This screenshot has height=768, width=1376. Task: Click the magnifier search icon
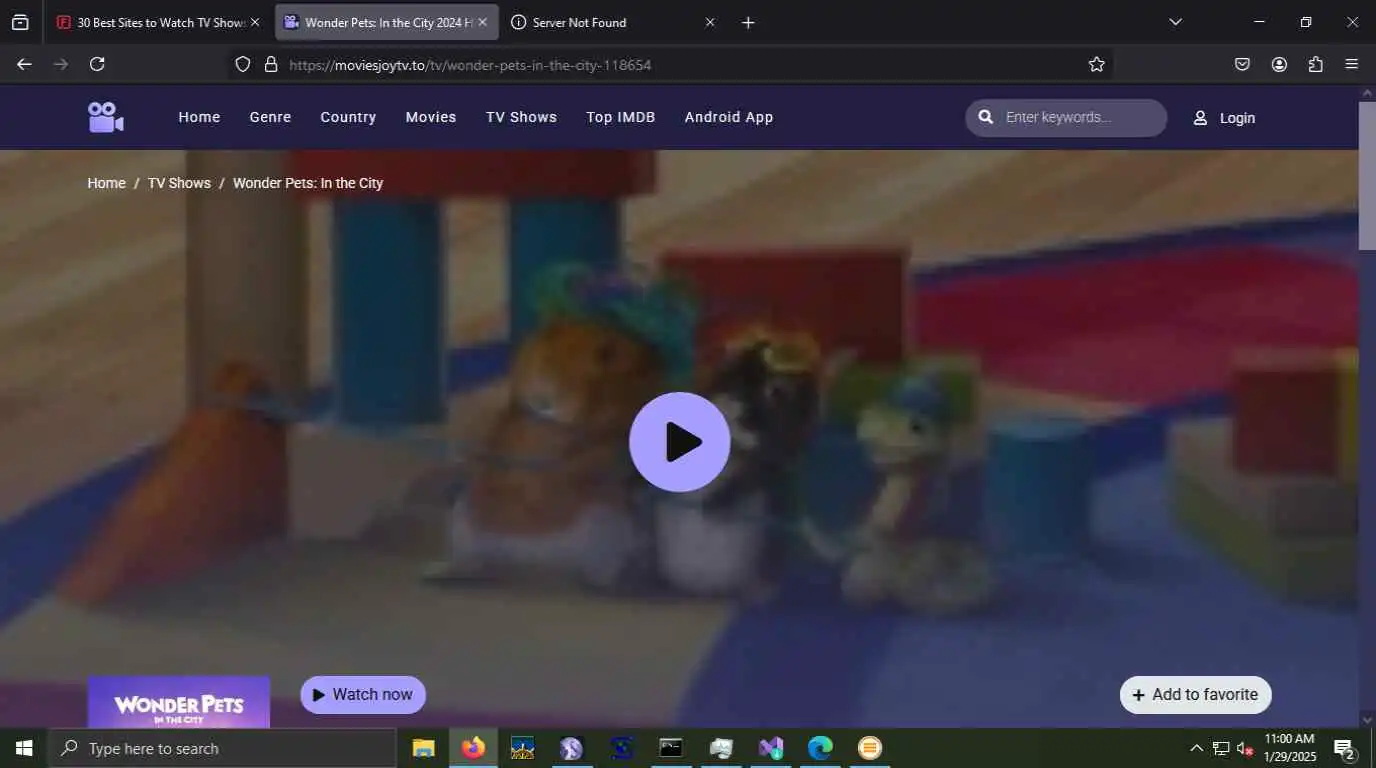tap(985, 117)
